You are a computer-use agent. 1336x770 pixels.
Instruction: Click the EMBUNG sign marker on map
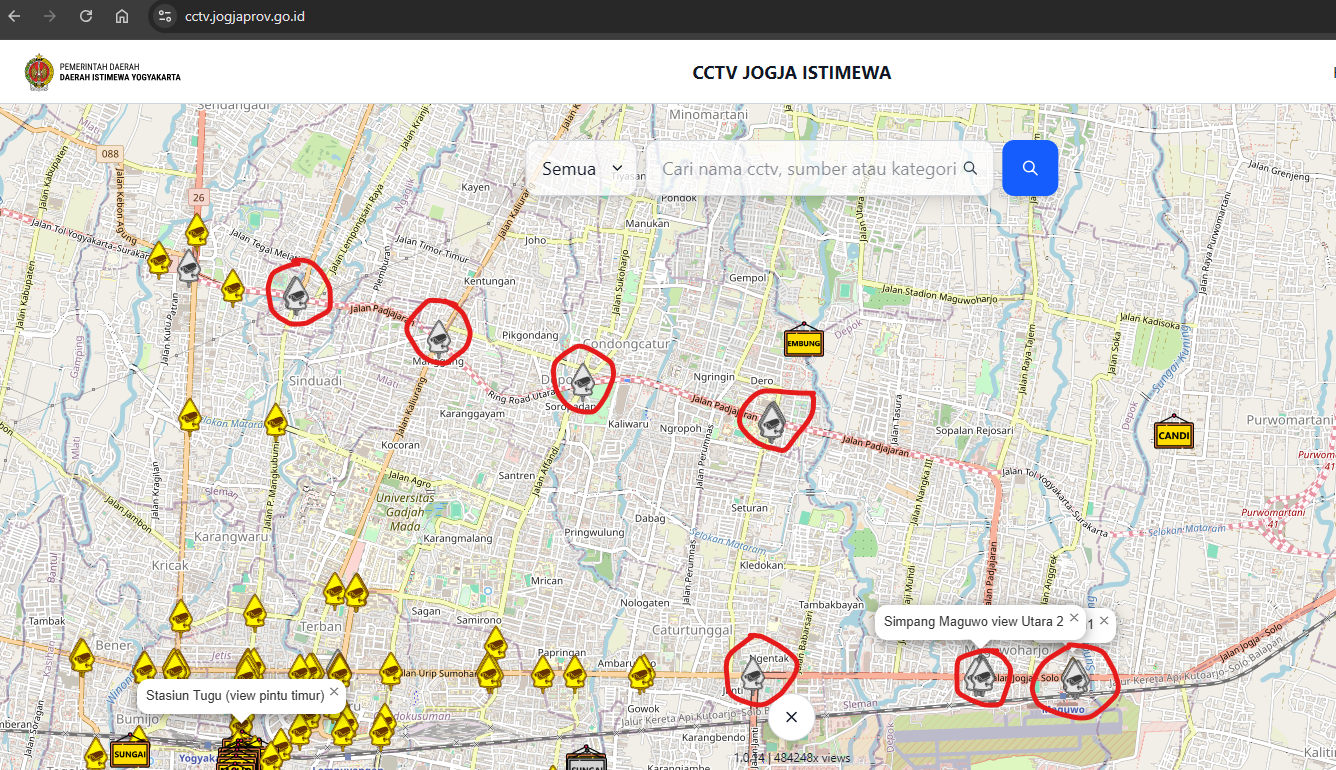coord(804,343)
